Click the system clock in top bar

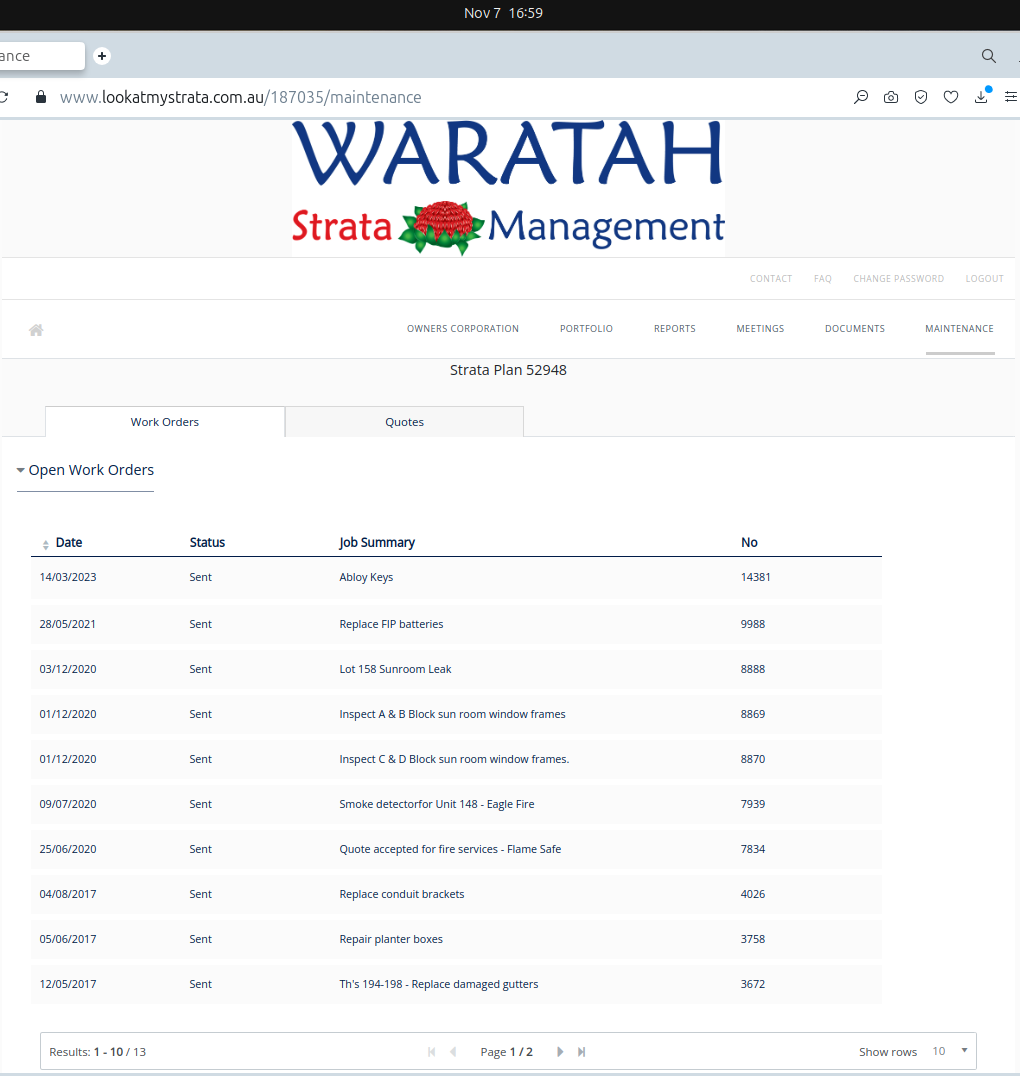(503, 13)
